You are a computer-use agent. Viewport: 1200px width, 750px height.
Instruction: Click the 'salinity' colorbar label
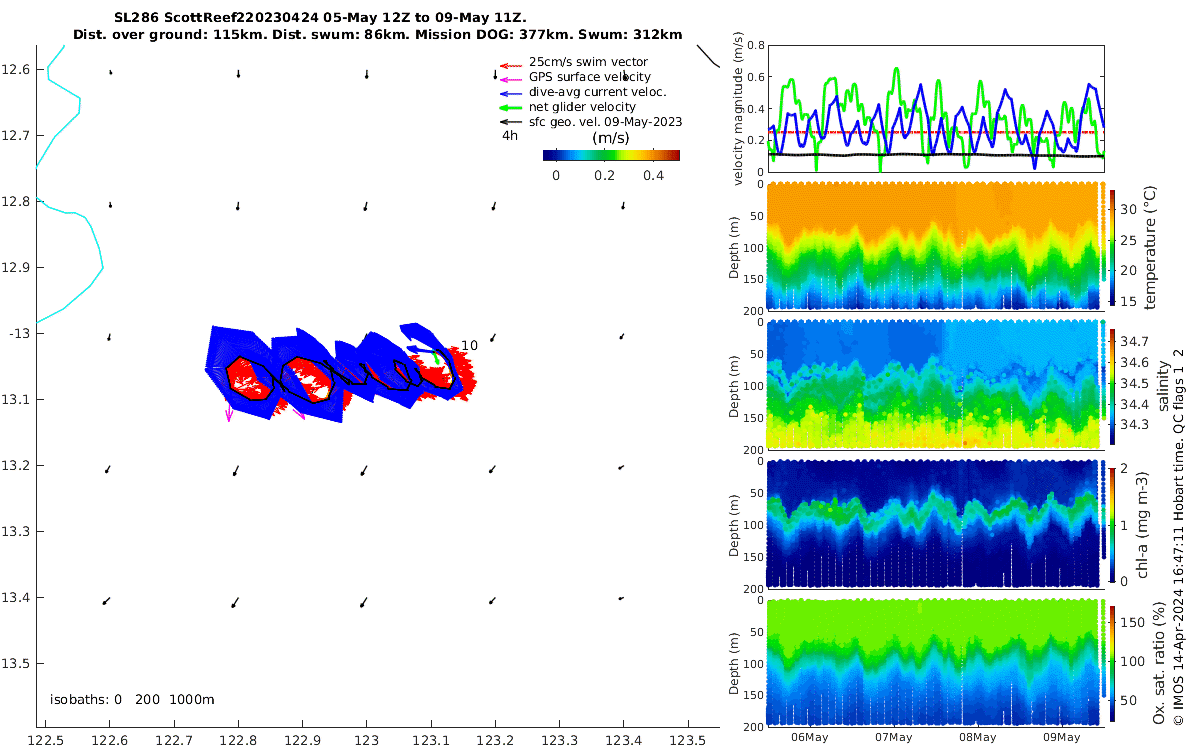pyautogui.click(x=1163, y=386)
